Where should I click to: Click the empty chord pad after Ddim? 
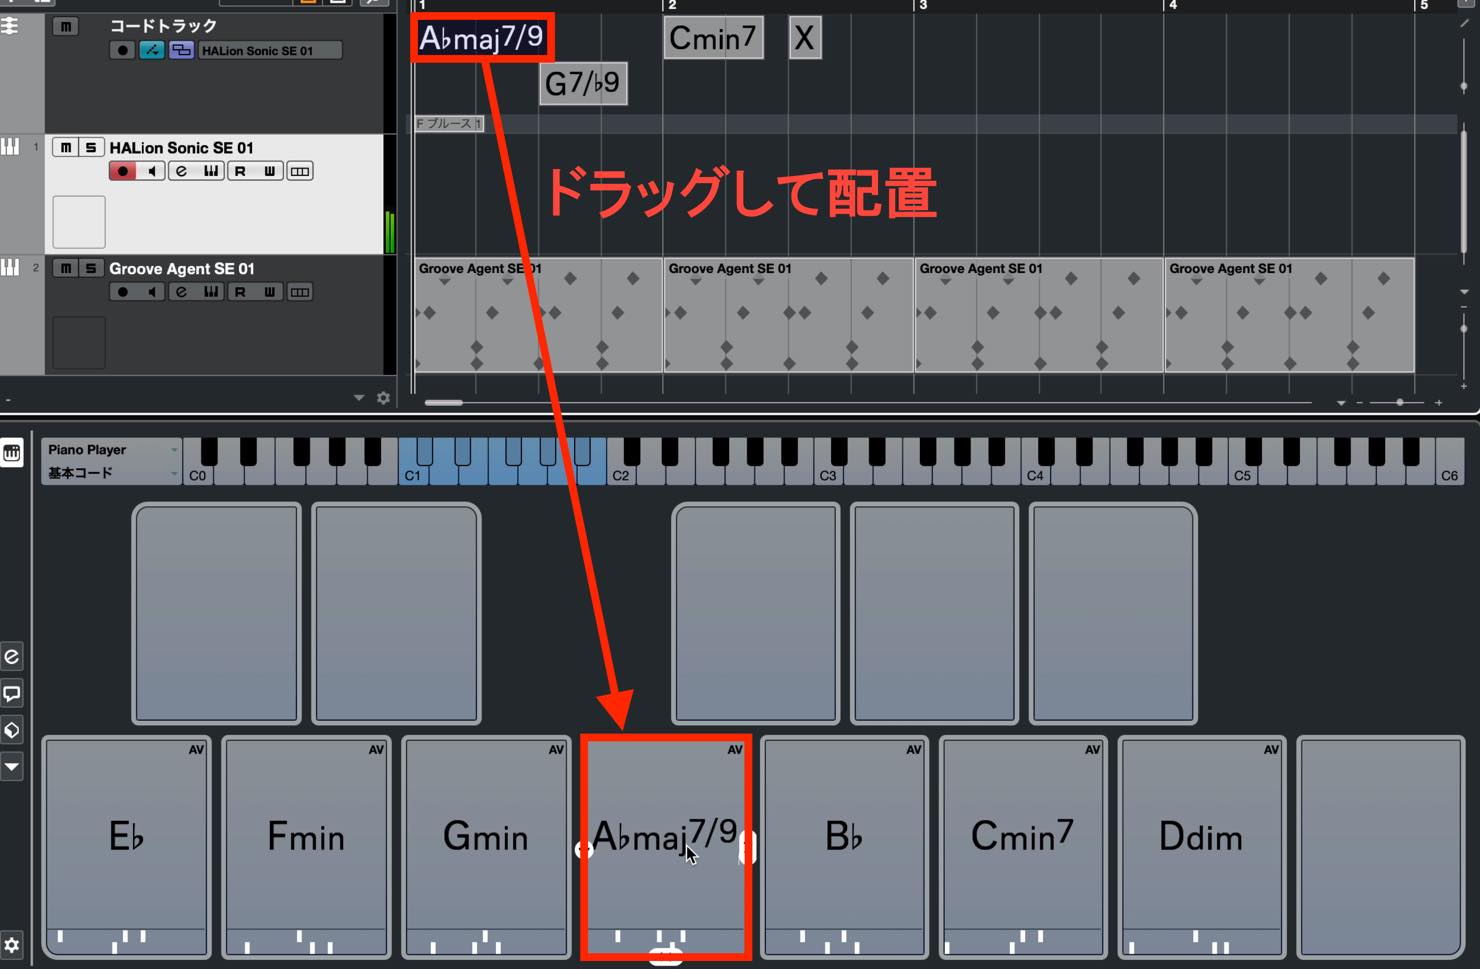pos(1381,848)
